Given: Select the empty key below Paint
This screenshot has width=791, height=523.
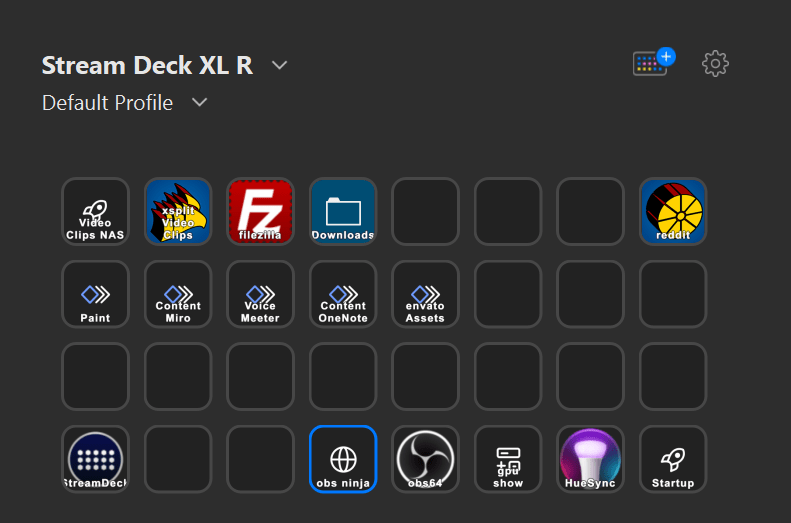Looking at the screenshot, I should pos(95,376).
